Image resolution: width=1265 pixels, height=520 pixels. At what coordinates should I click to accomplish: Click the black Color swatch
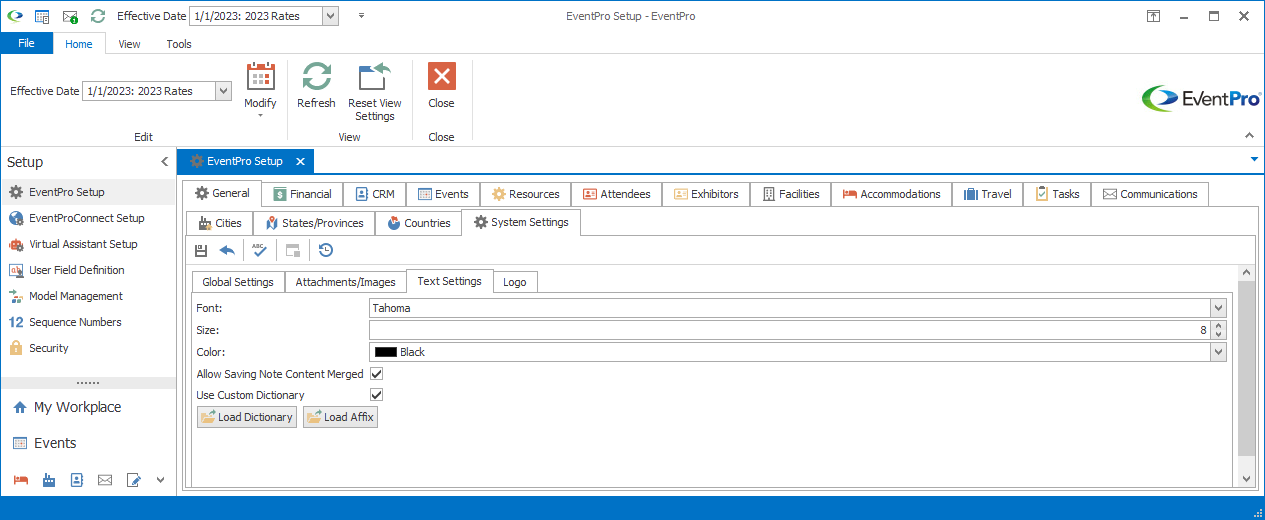tap(385, 352)
